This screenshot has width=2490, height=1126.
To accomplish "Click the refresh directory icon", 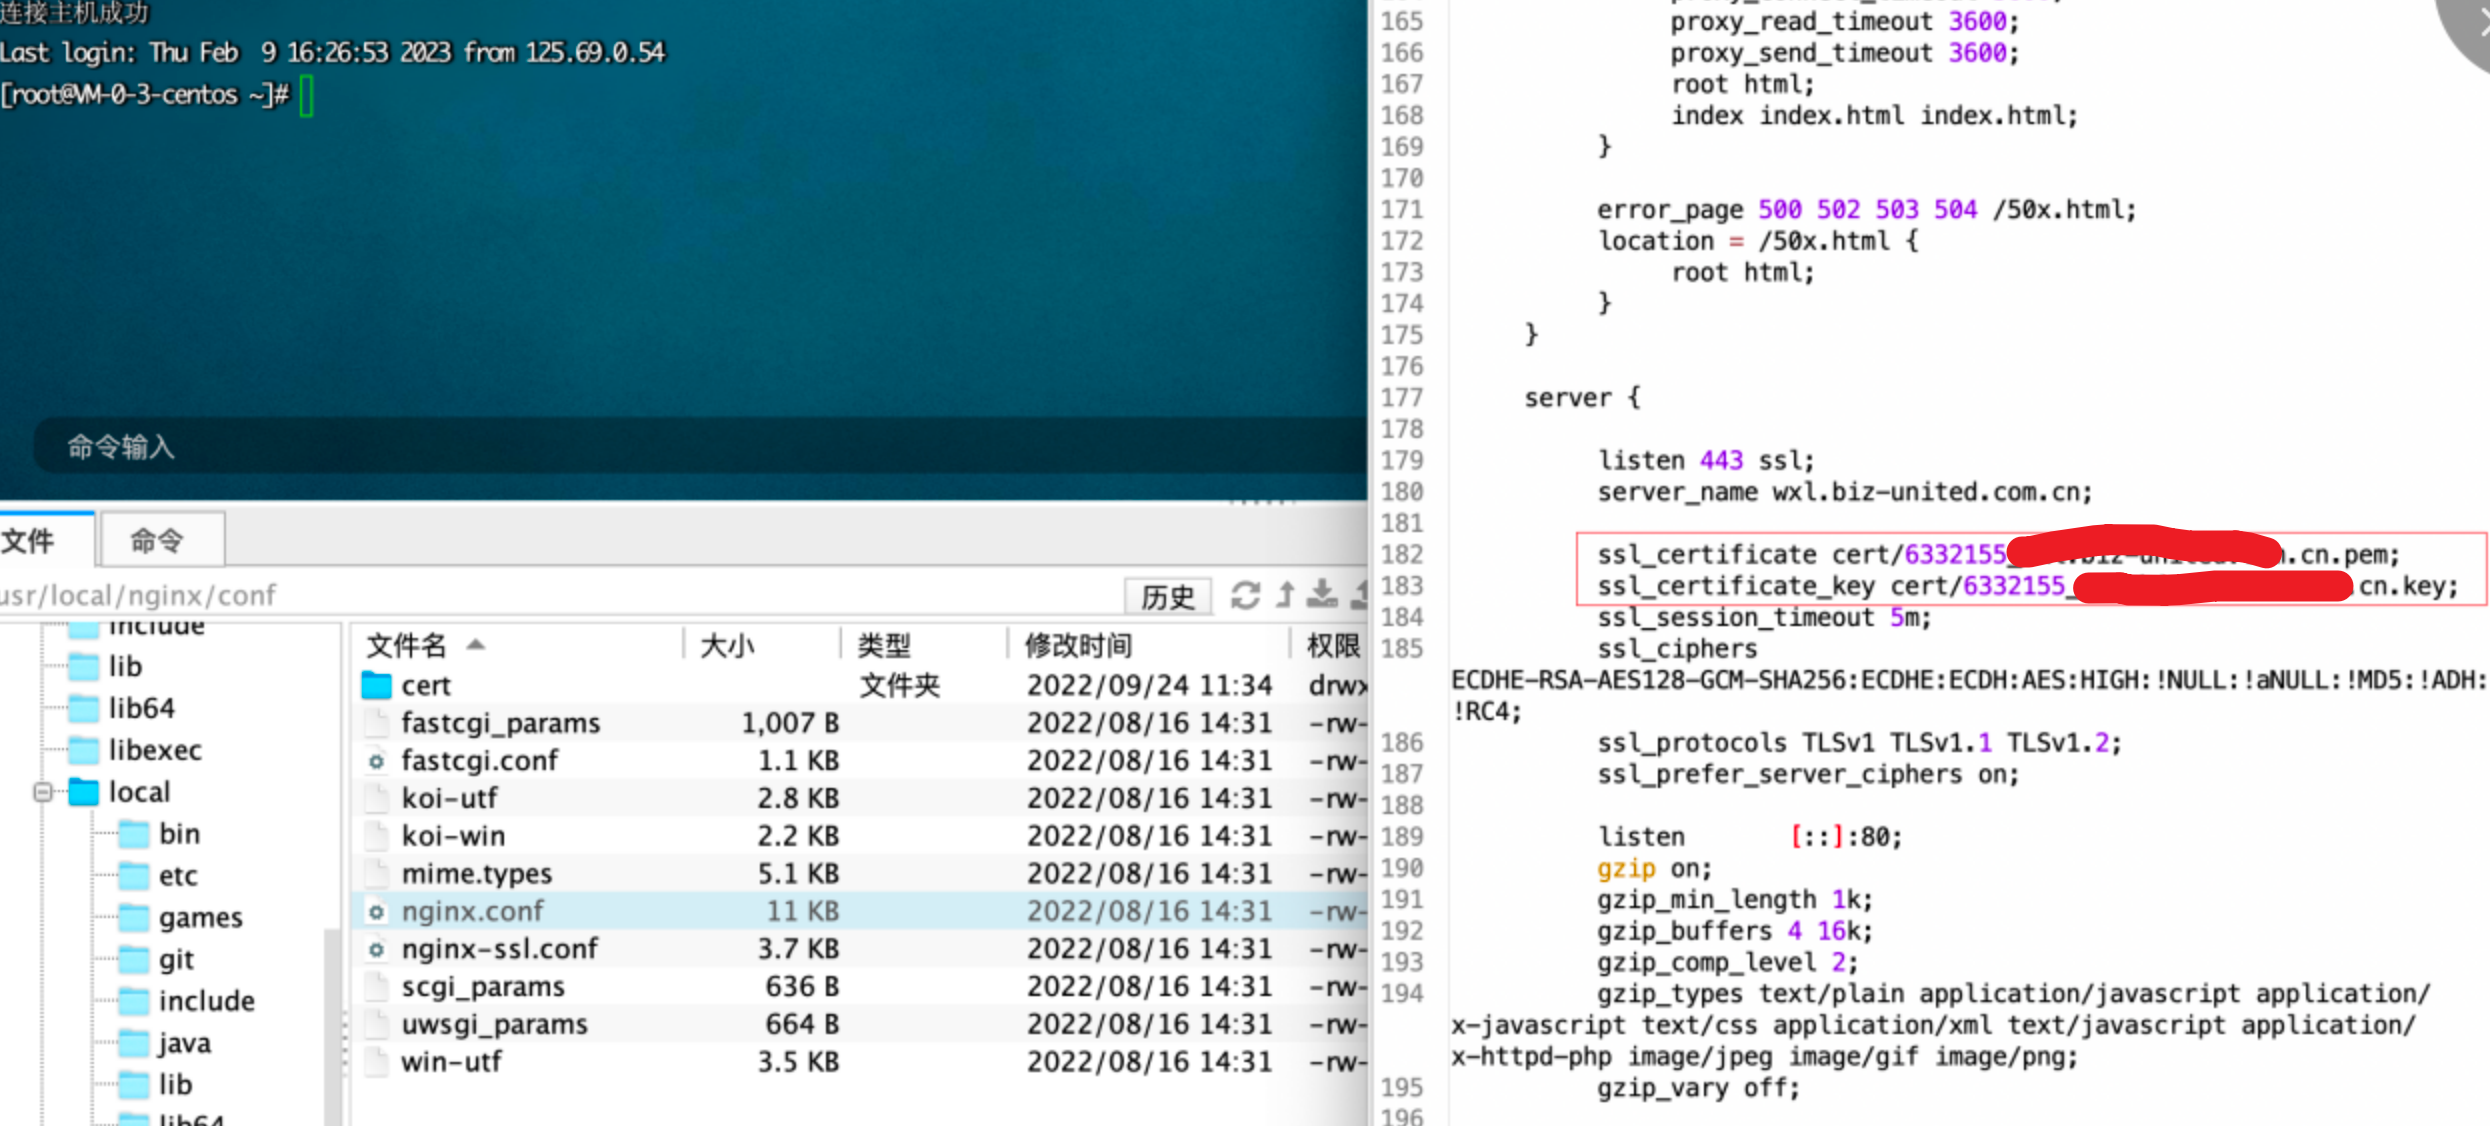I will point(1245,595).
